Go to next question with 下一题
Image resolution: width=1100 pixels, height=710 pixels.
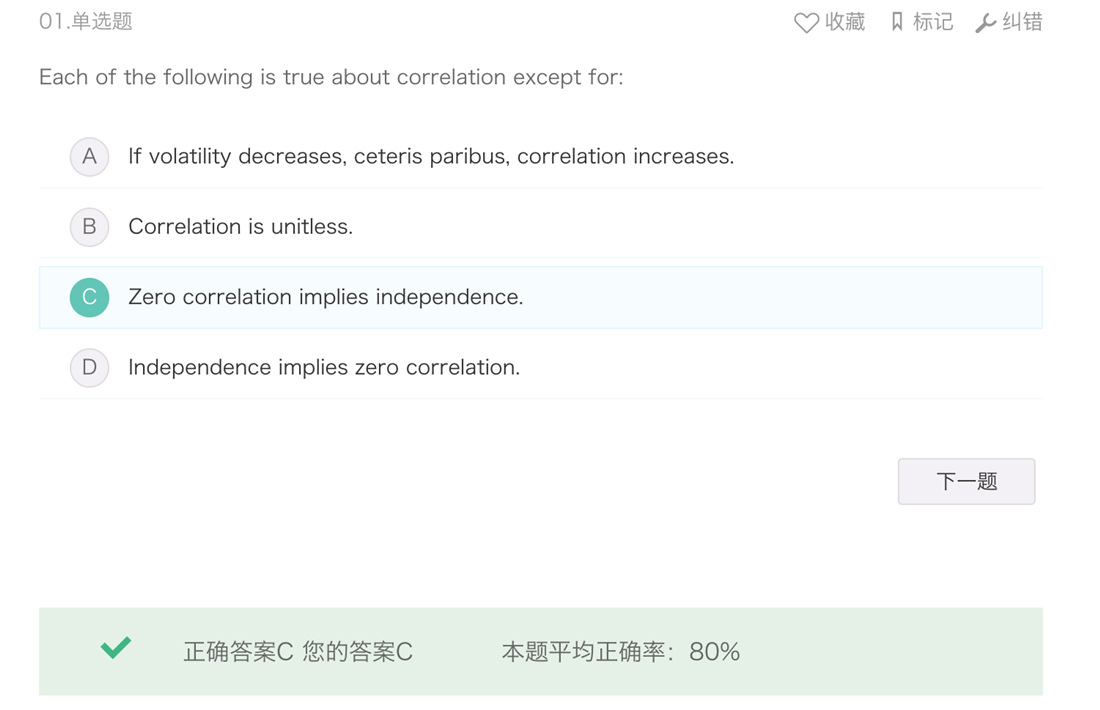coord(966,481)
